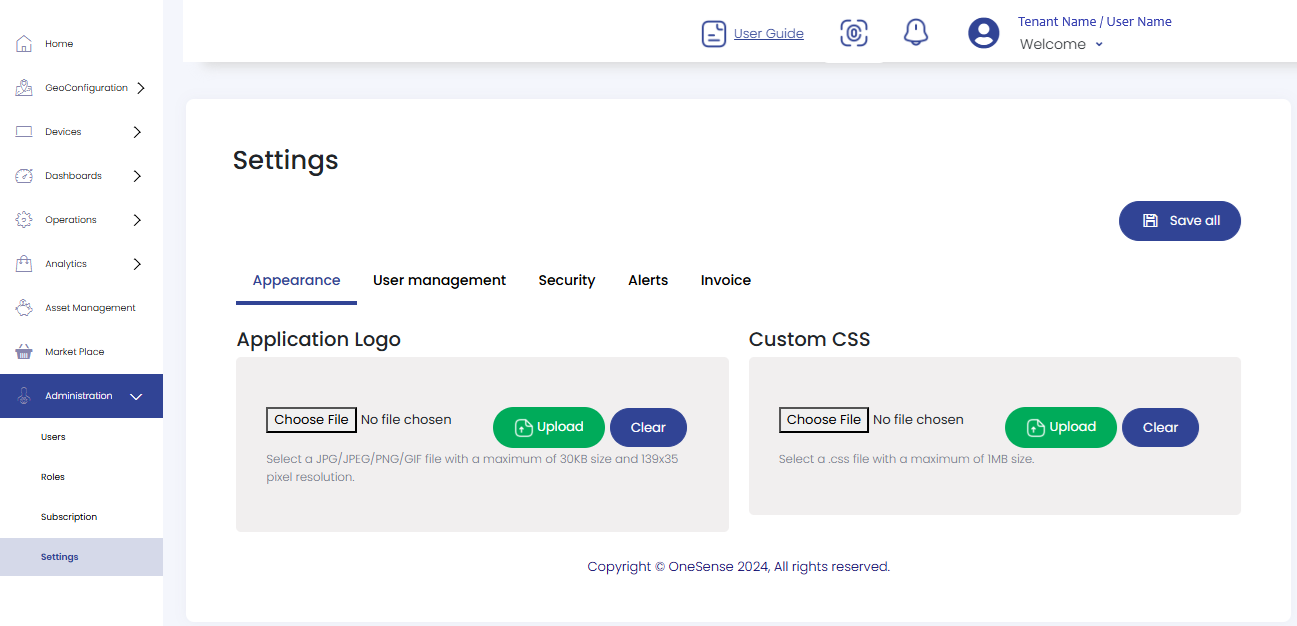The image size is (1297, 626).
Task: Click the notification bell icon
Action: point(916,33)
